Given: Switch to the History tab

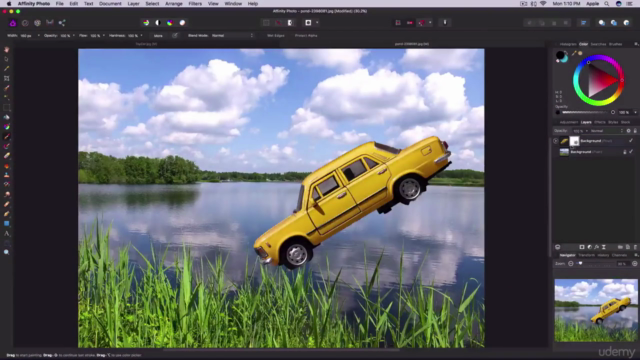Looking at the screenshot, I should click(x=603, y=255).
